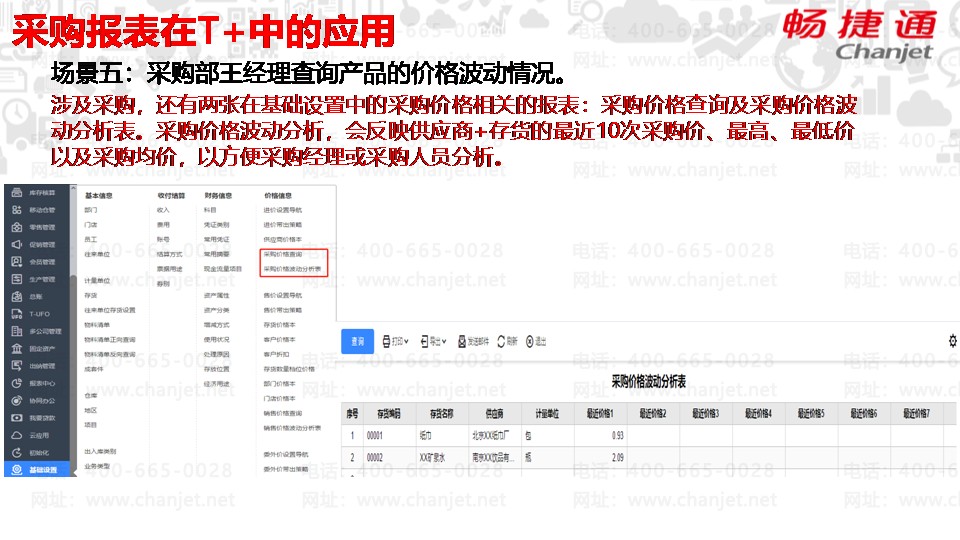
Task: Click the blue 查询 button
Action: point(358,342)
